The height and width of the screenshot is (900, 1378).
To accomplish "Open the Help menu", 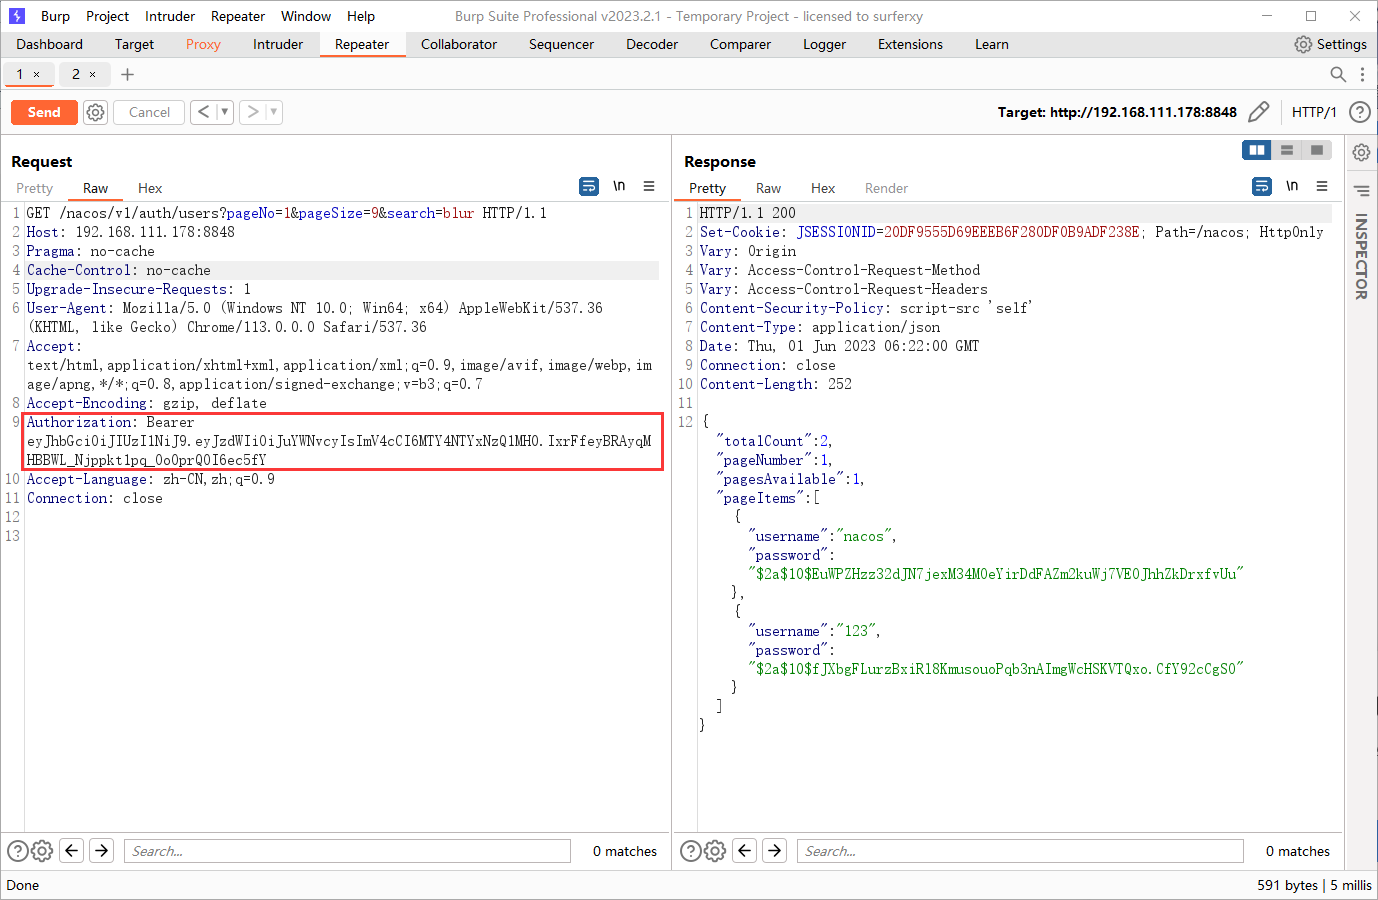I will (x=361, y=16).
